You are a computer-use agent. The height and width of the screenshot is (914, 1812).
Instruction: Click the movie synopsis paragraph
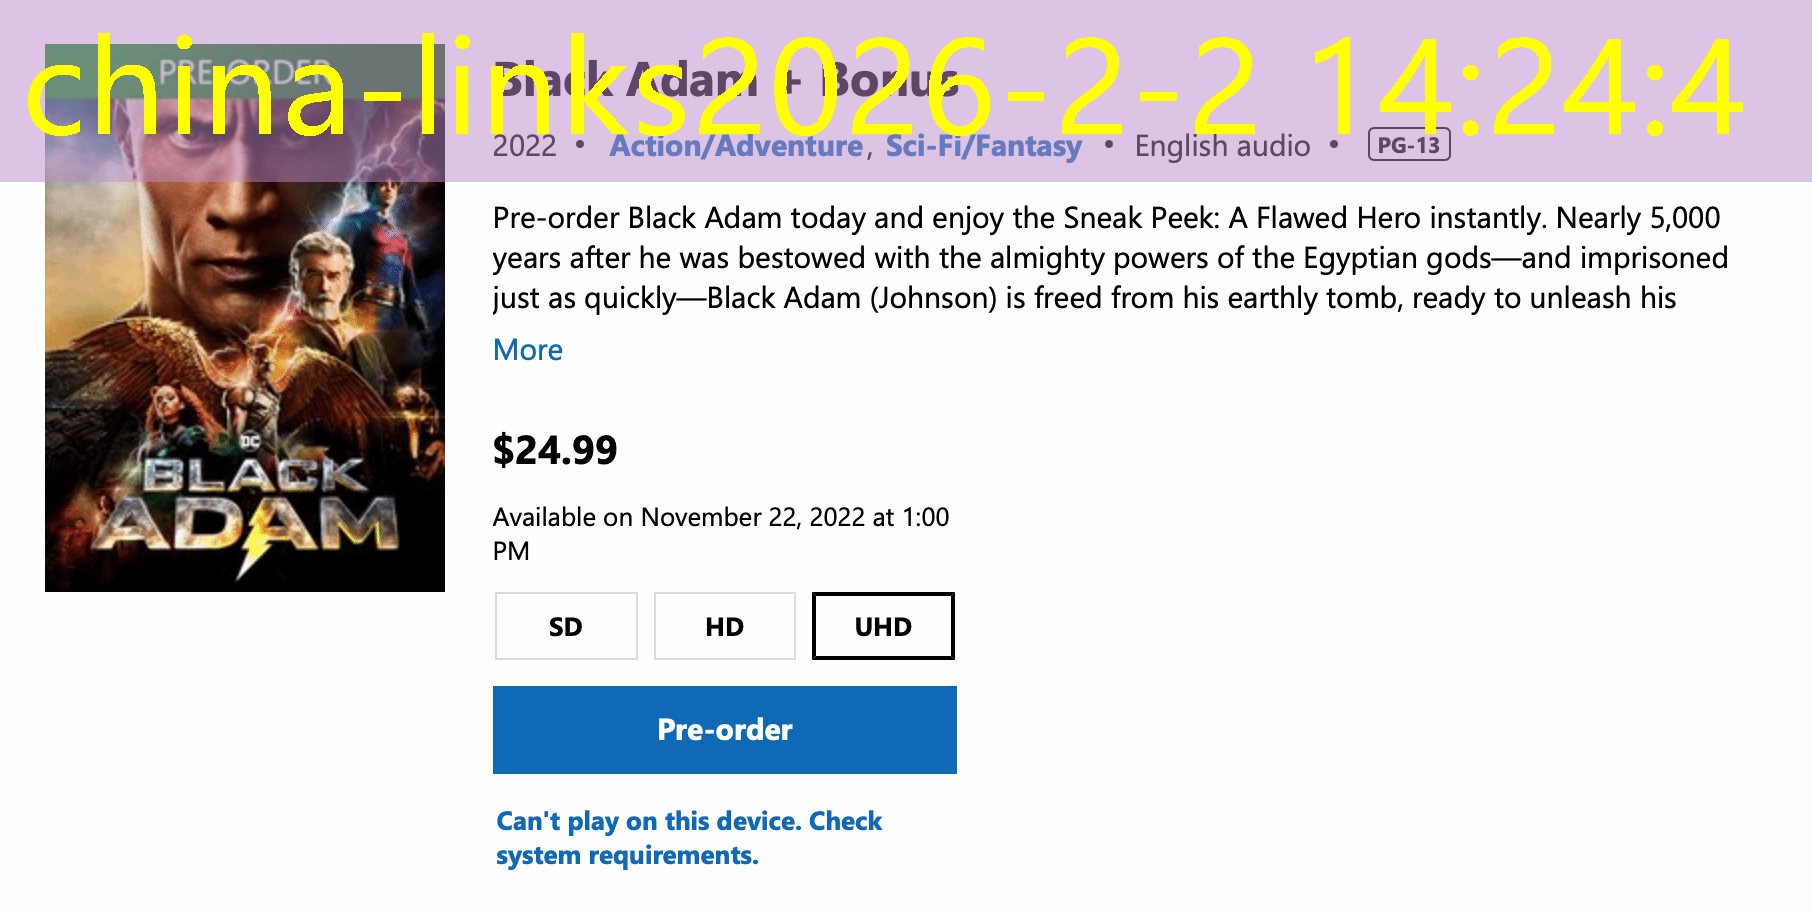[x=1100, y=258]
